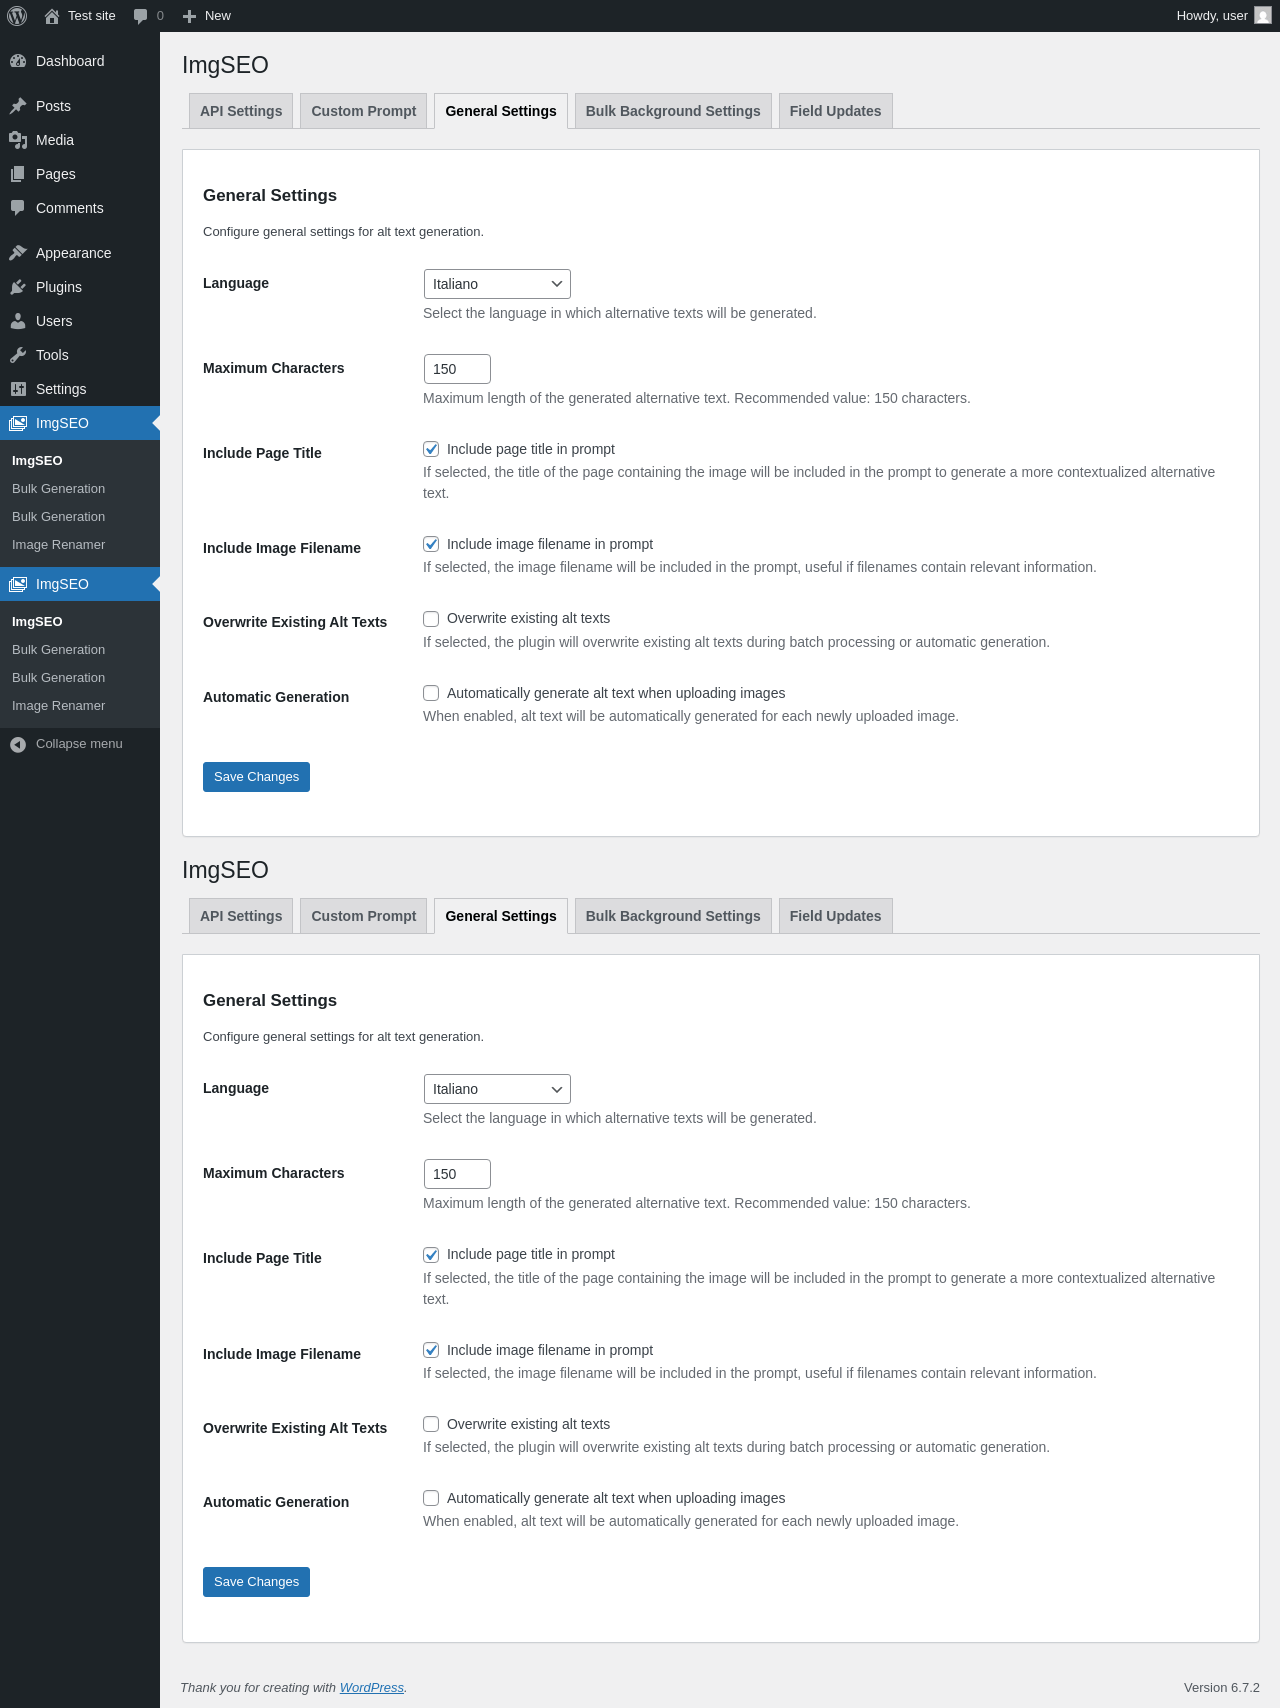
Task: Click the Test site home icon
Action: pyautogui.click(x=52, y=16)
